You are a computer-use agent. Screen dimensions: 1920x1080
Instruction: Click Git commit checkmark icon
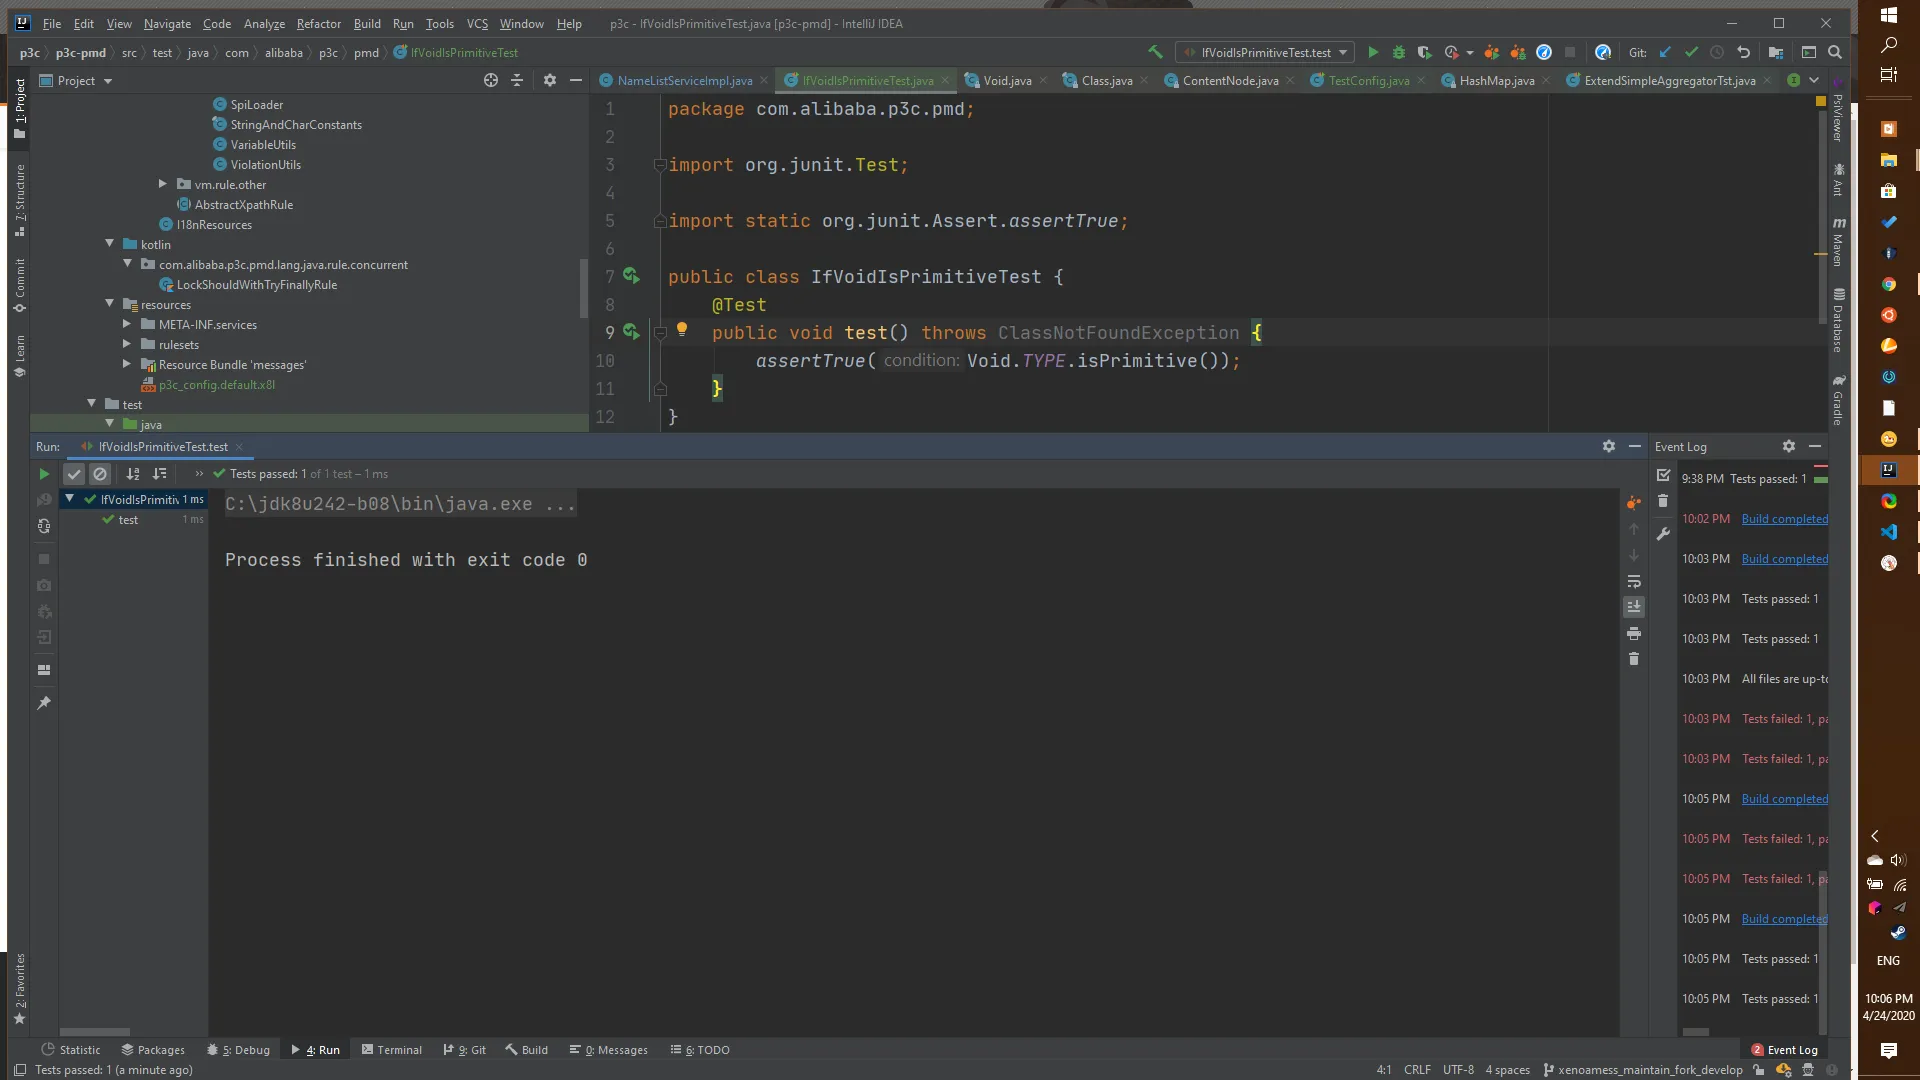[x=1691, y=52]
